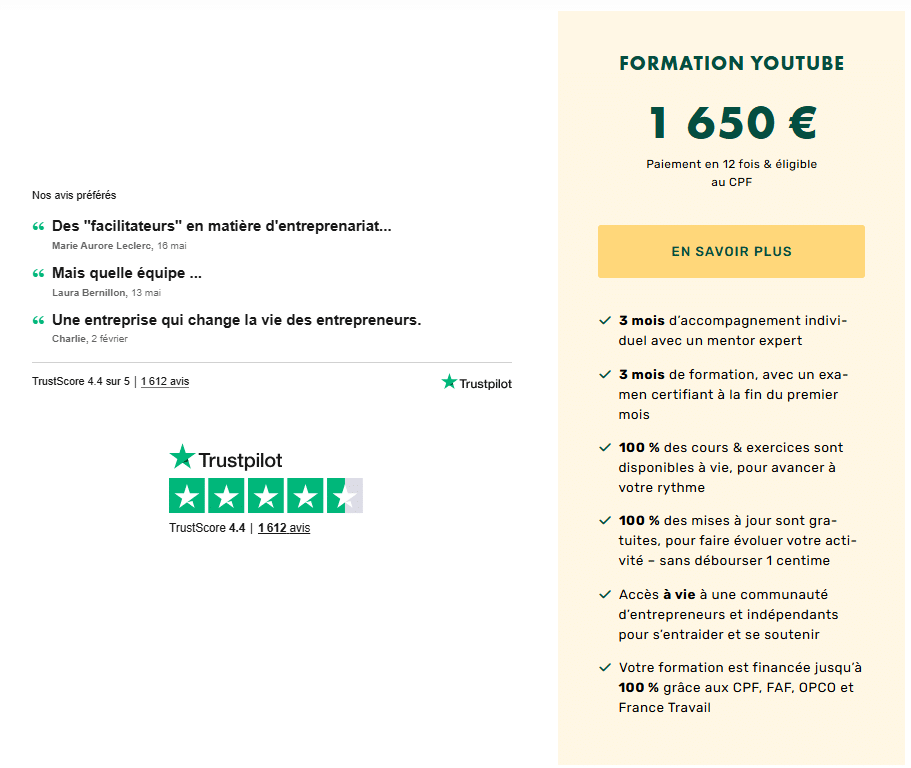The height and width of the screenshot is (768, 911).
Task: Click the checkmark next to 3 mois d'accompagnement
Action: (605, 321)
